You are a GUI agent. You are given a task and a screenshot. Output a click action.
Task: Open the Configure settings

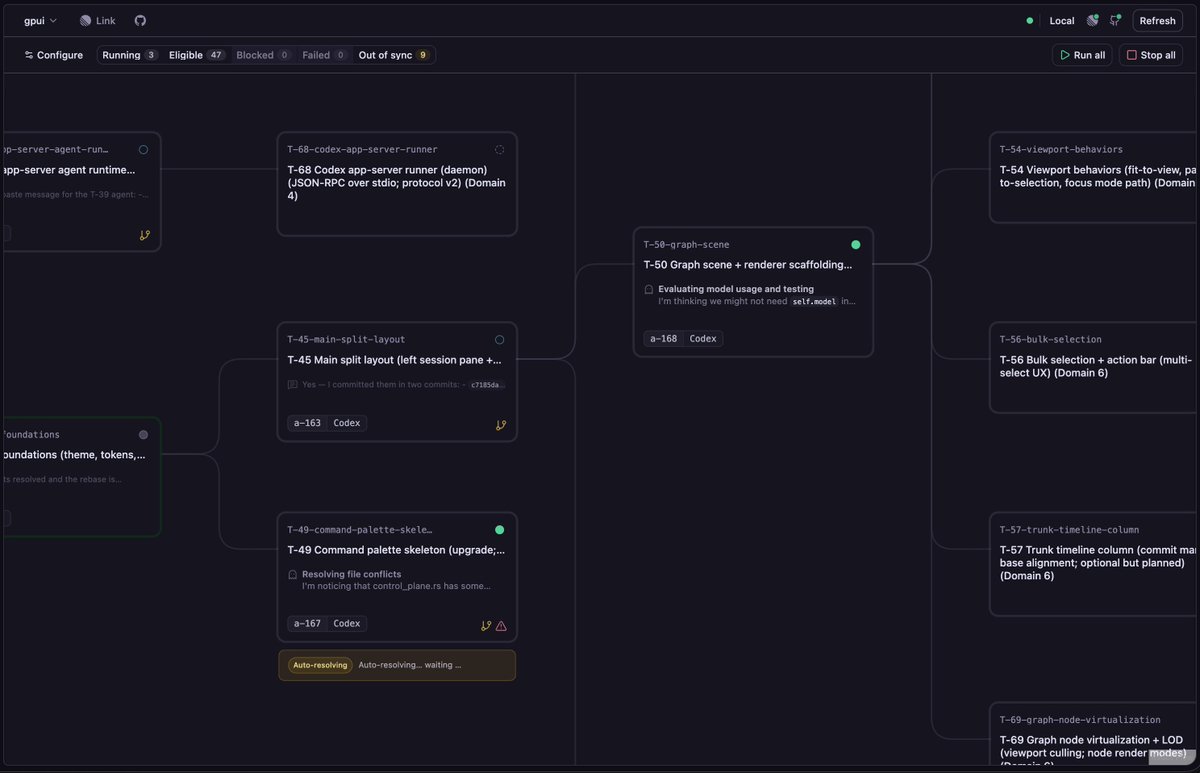[x=54, y=55]
